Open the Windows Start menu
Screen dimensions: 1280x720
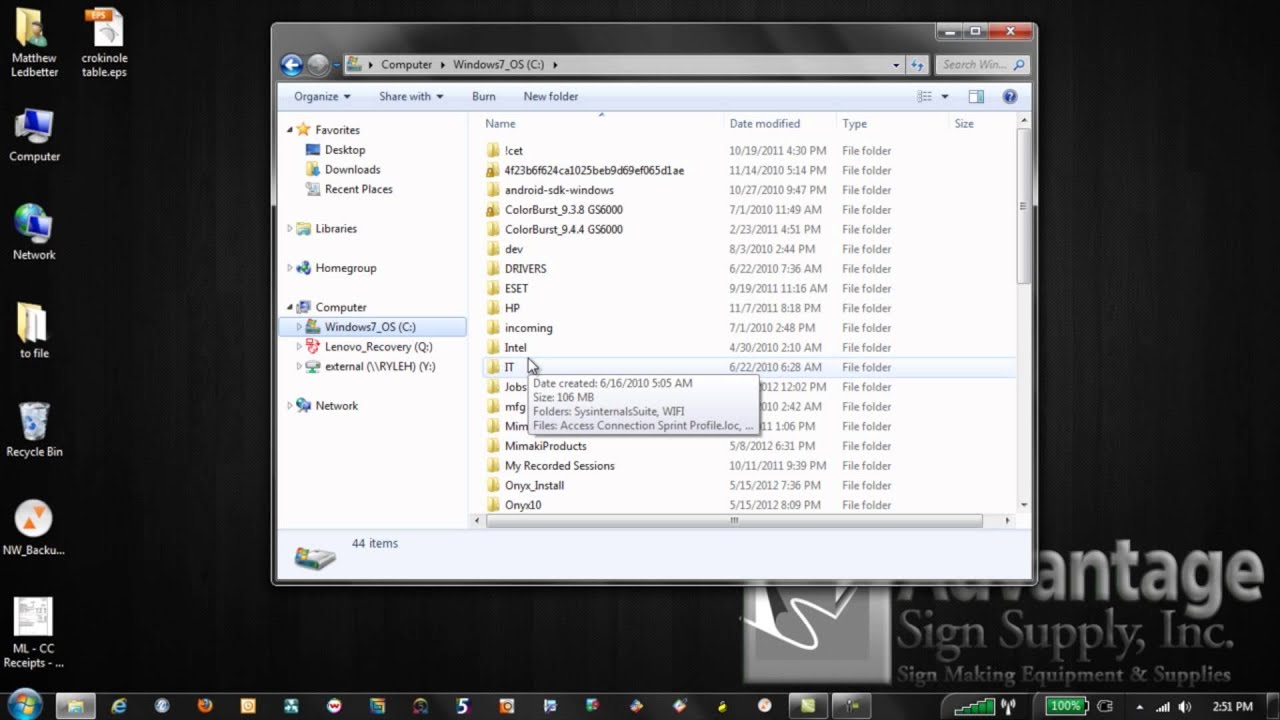coord(24,705)
